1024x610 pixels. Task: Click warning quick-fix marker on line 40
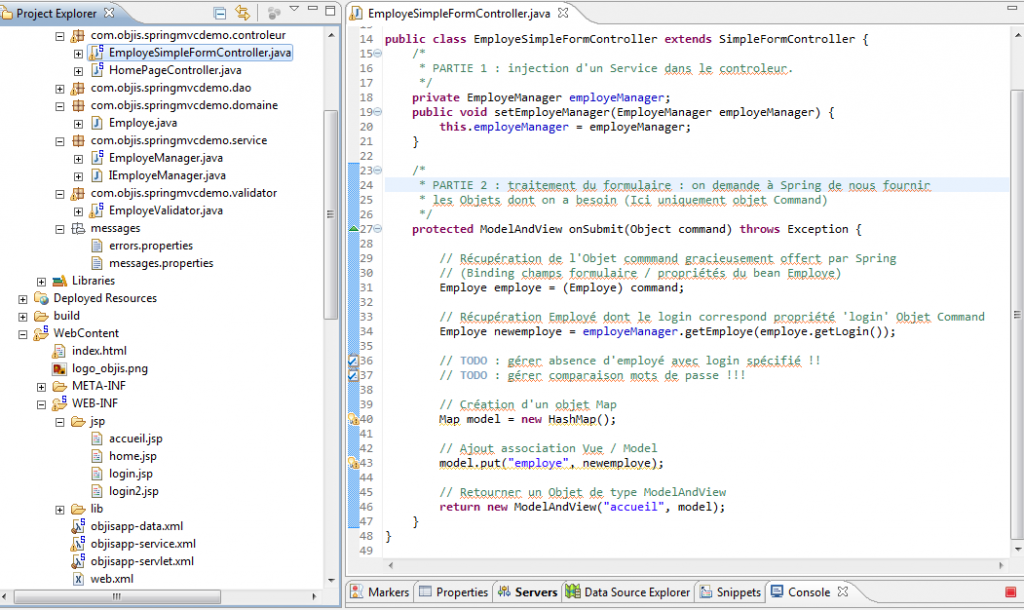[x=353, y=419]
